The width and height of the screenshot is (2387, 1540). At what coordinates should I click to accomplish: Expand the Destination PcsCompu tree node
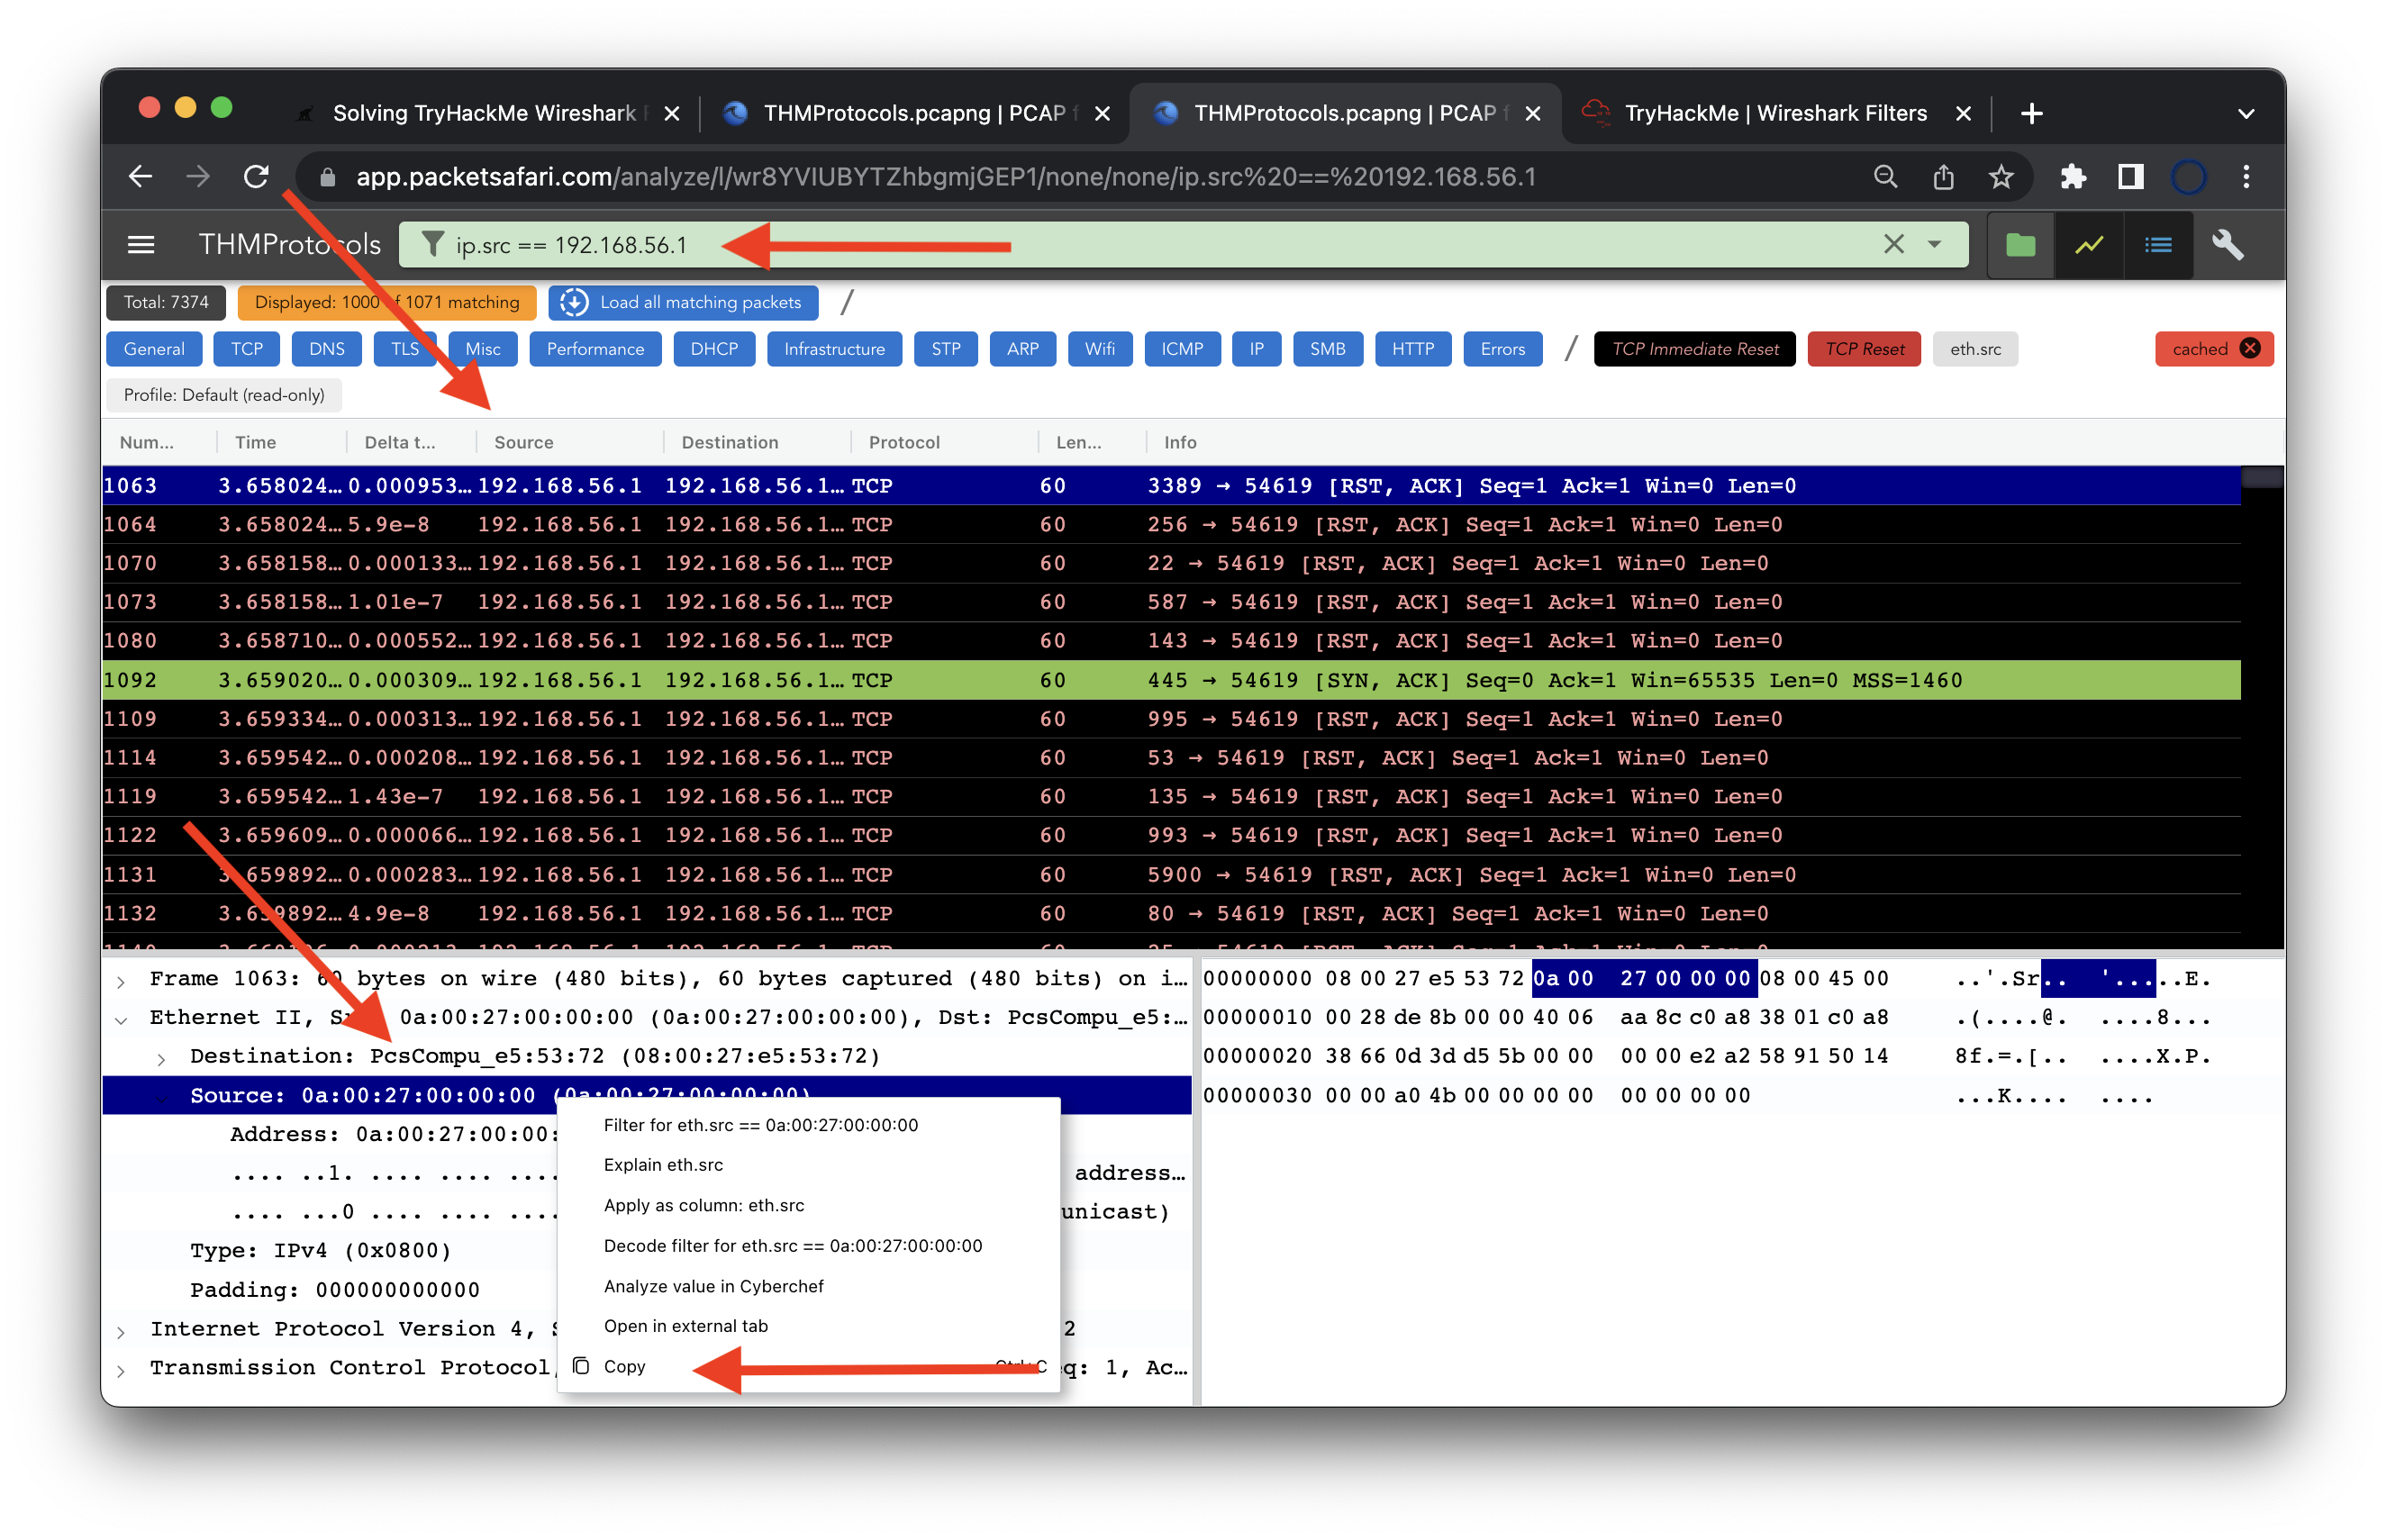click(161, 1058)
